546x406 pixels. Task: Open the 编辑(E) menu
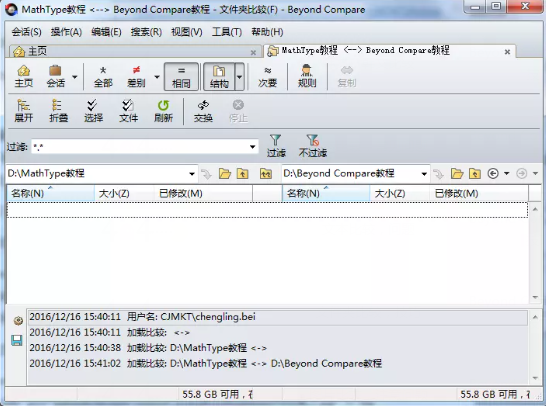[x=106, y=32]
